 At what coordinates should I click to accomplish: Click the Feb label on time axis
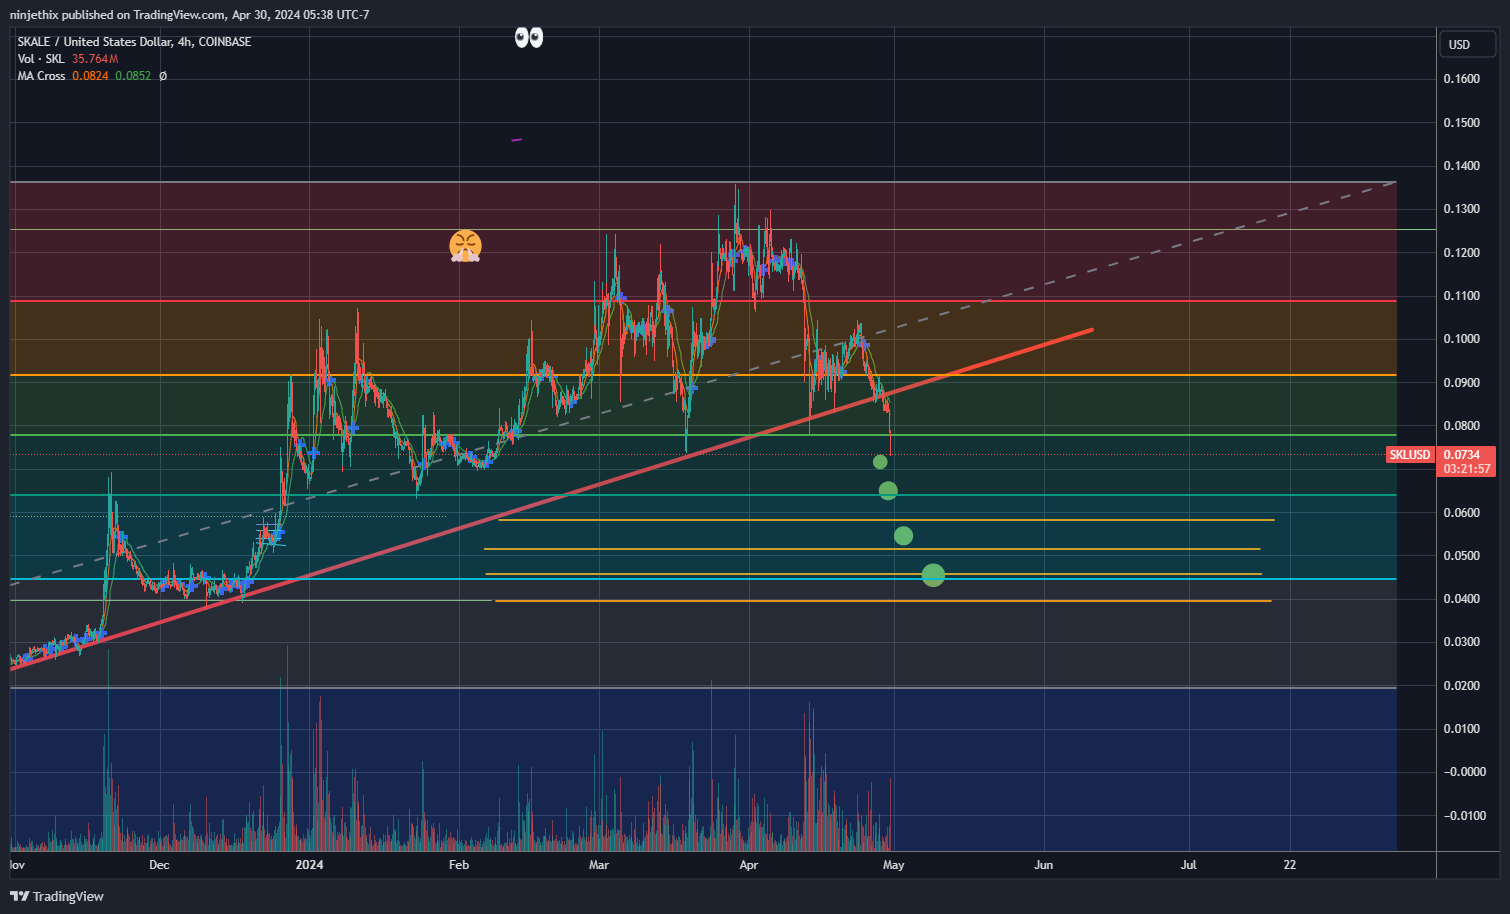(459, 865)
